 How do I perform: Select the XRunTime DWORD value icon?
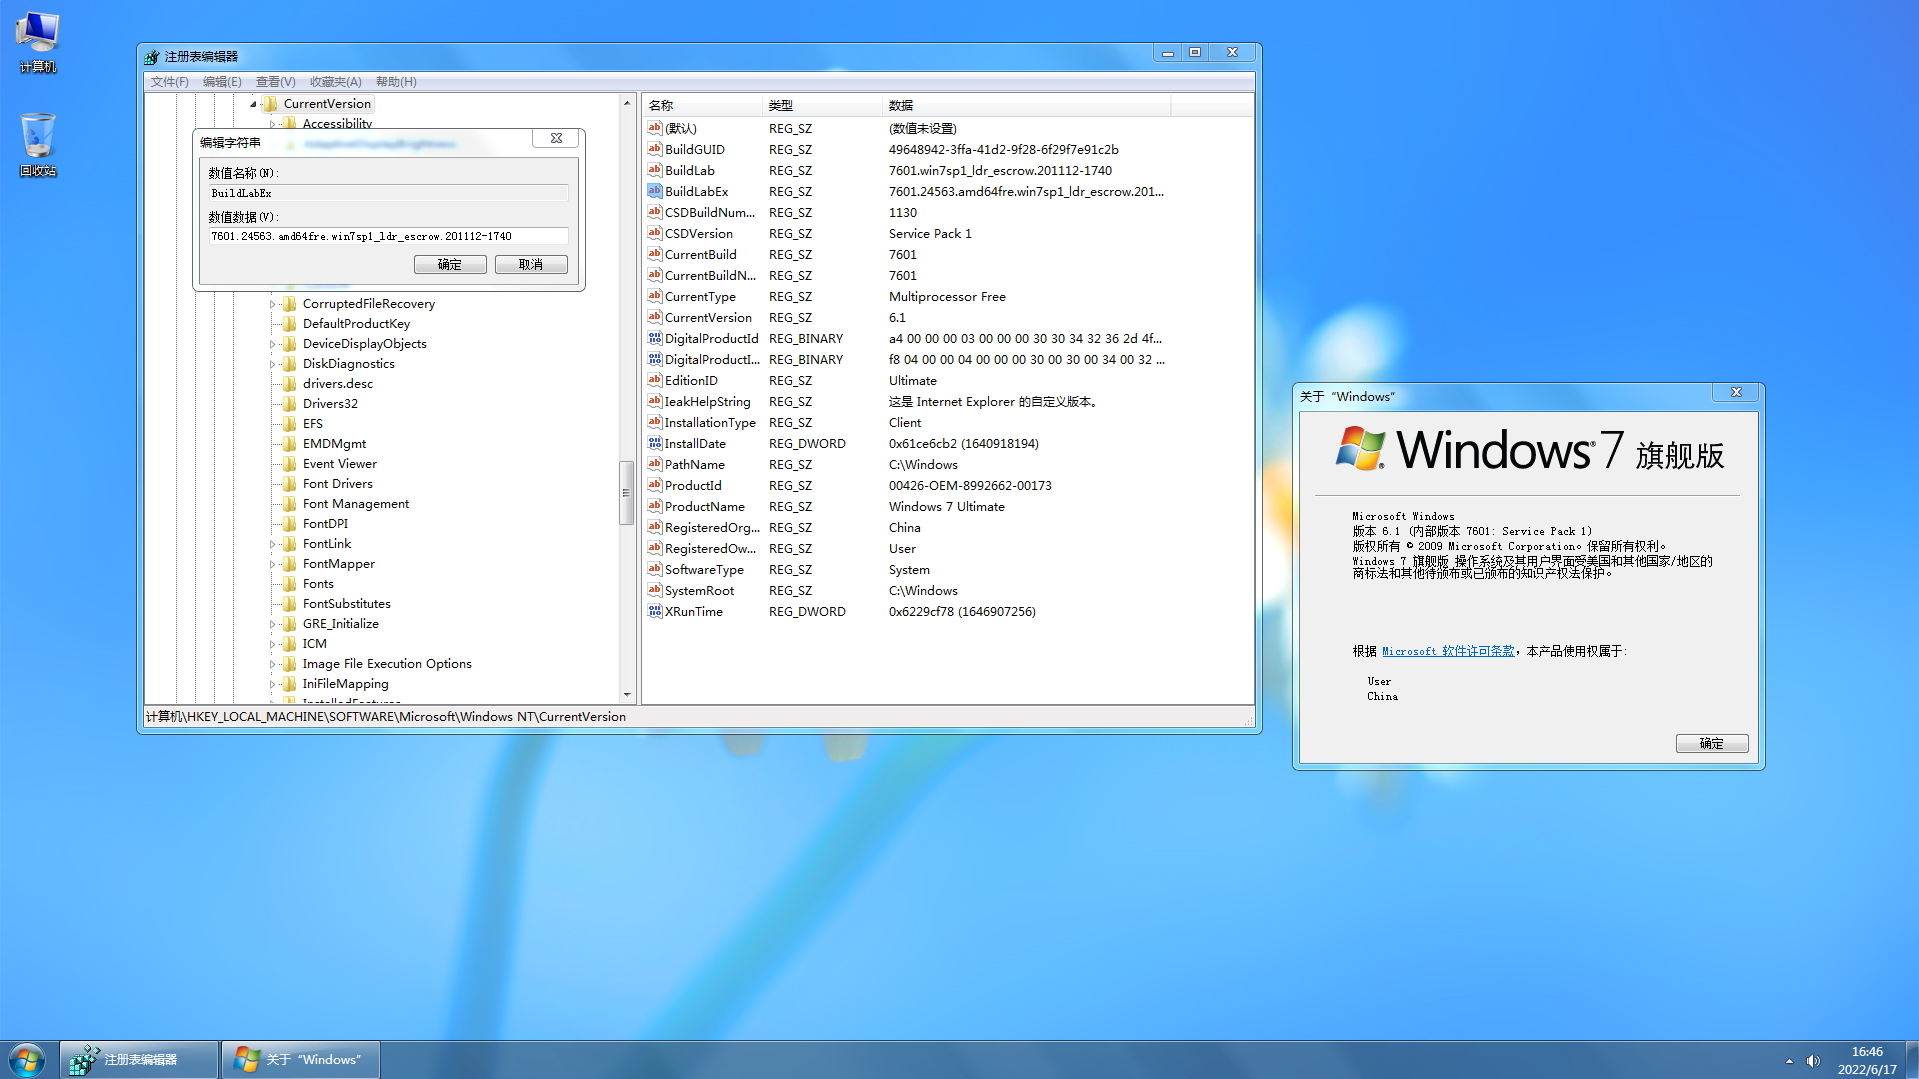[x=655, y=611]
